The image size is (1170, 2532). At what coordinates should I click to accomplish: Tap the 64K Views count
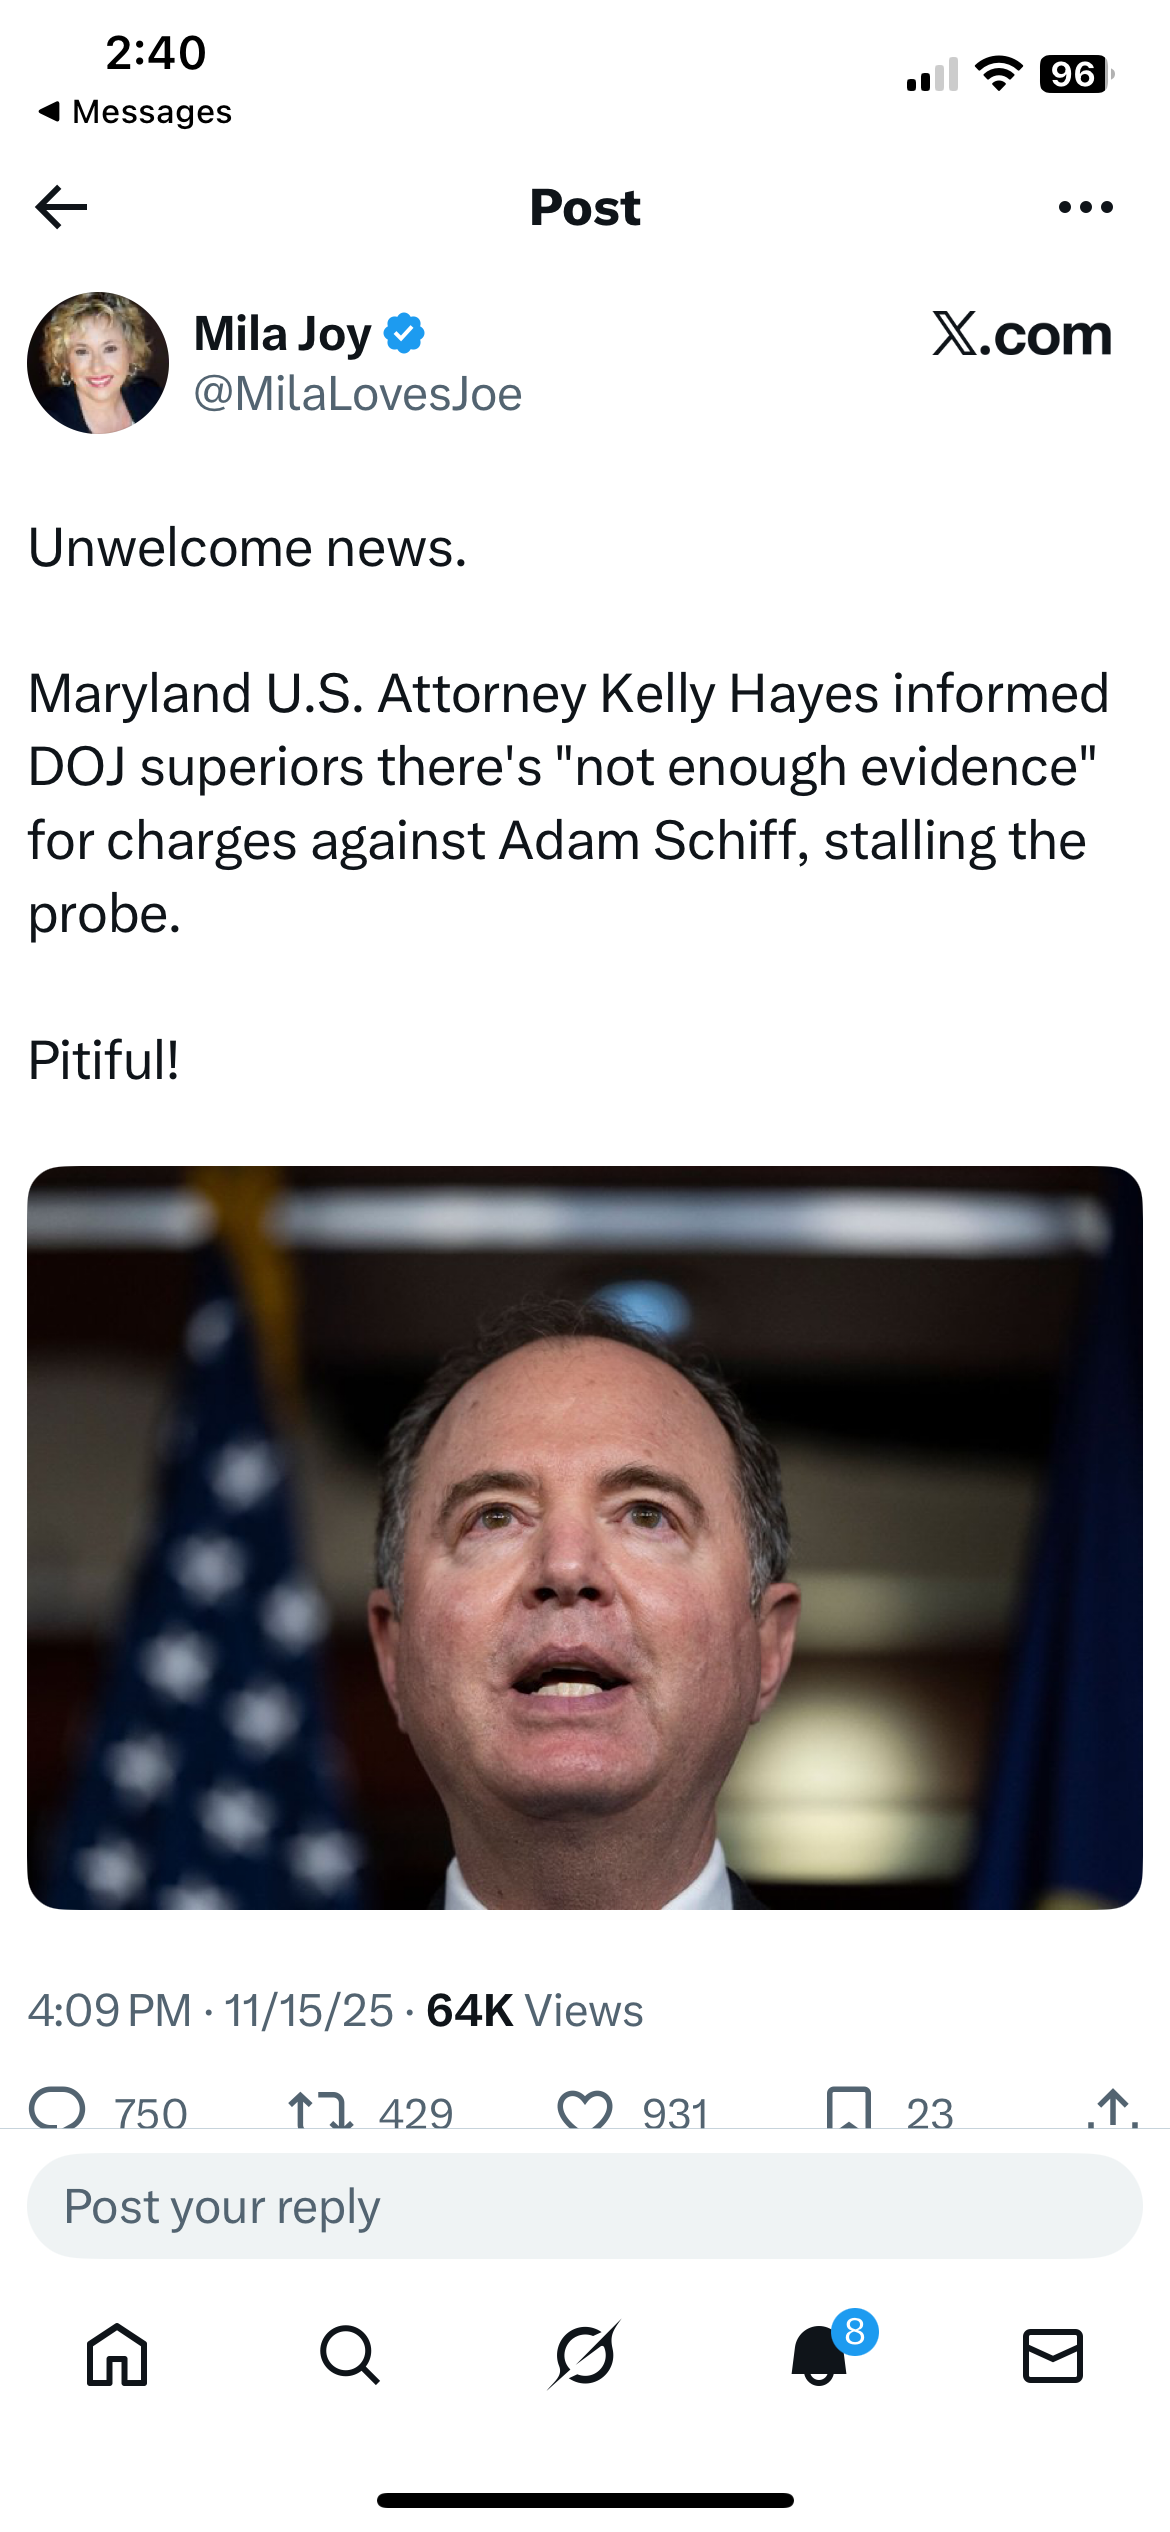pyautogui.click(x=535, y=2010)
